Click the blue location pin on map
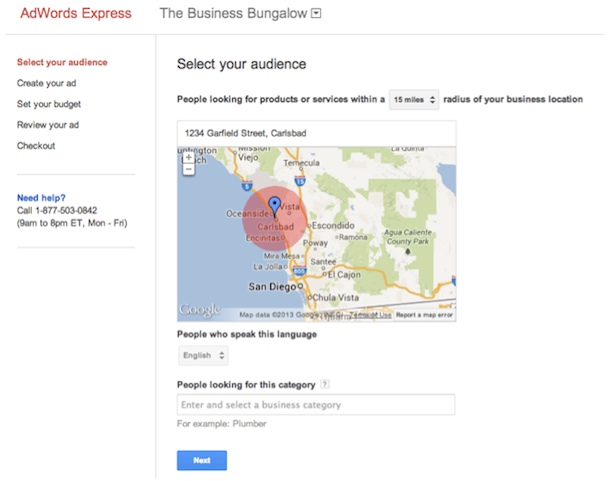The height and width of the screenshot is (481, 611). tap(275, 207)
